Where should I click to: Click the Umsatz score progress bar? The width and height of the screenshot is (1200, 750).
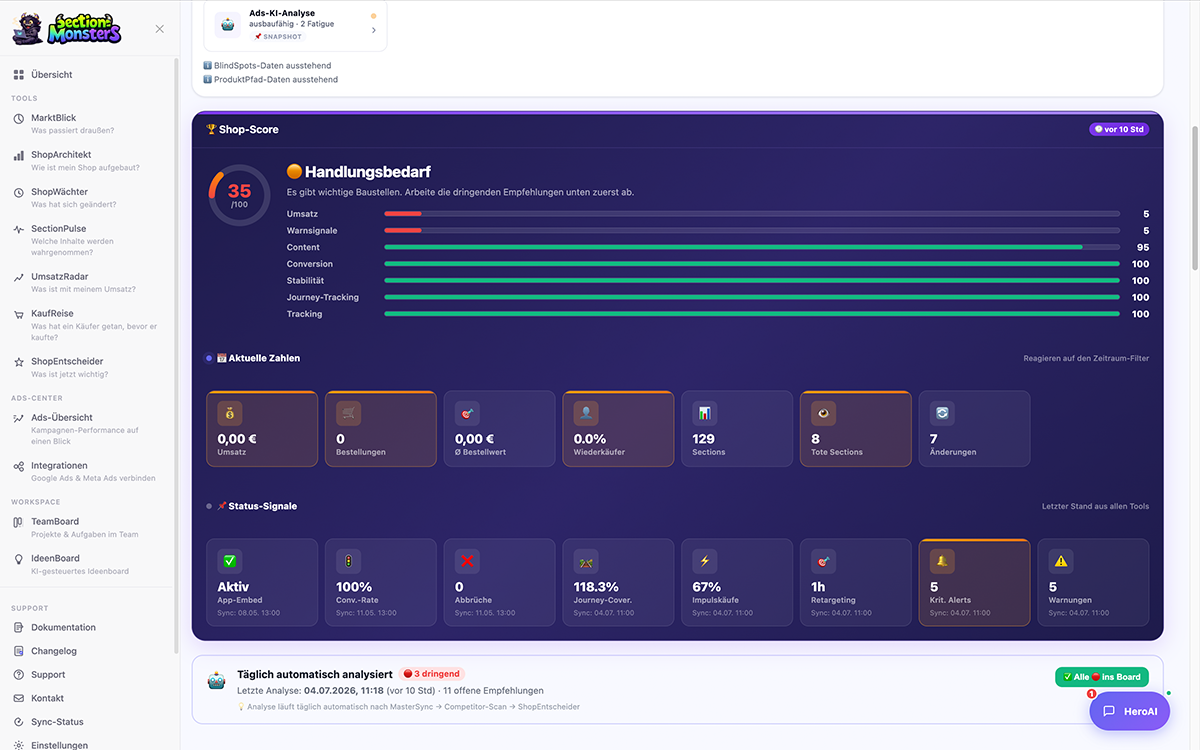[752, 214]
